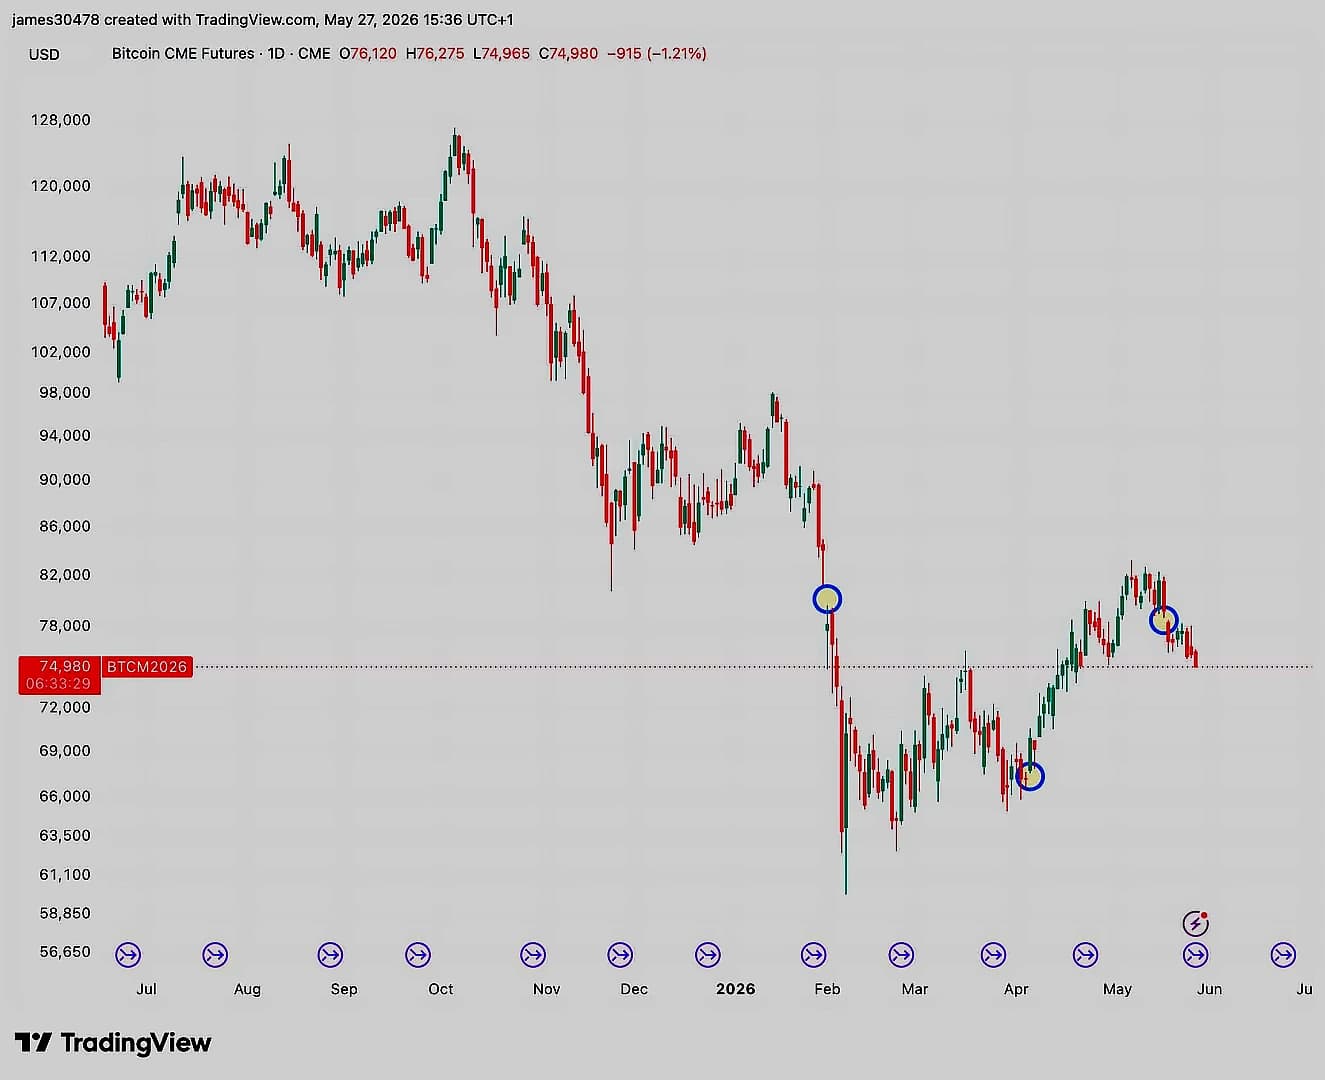Click the USD currency label

point(44,54)
